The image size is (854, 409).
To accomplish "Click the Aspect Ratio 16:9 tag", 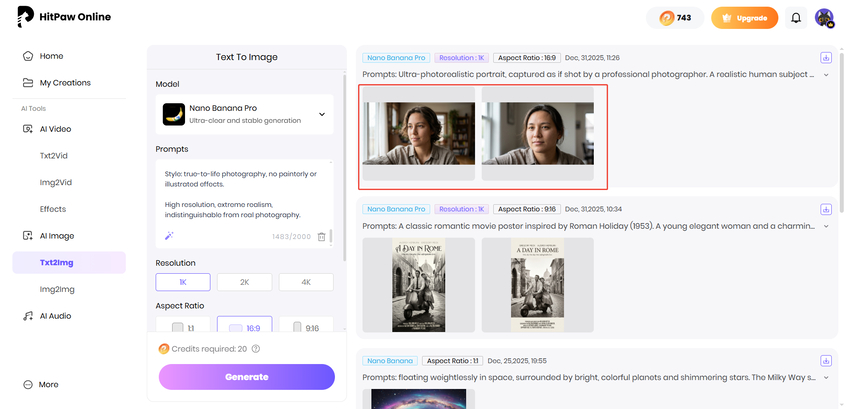I will (x=527, y=58).
